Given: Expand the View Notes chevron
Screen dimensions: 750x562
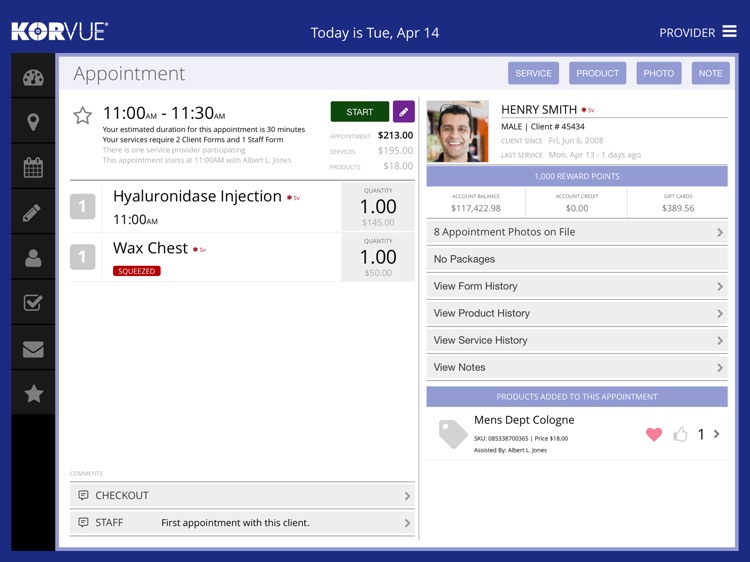Looking at the screenshot, I should [x=720, y=368].
